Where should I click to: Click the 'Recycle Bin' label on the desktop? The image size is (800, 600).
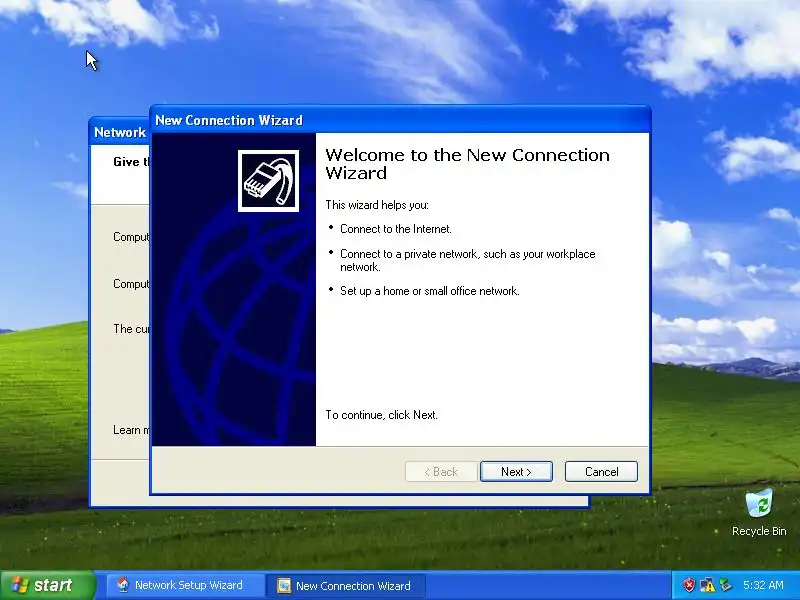coord(759,531)
